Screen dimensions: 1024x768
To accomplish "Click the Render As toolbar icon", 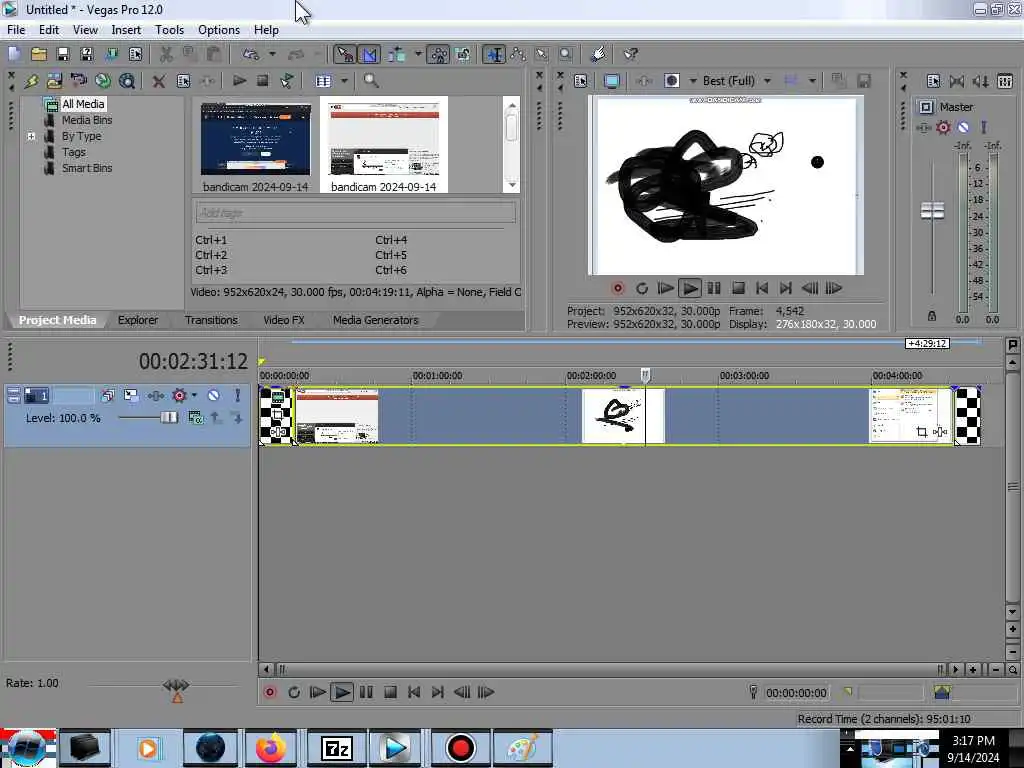I will (111, 54).
